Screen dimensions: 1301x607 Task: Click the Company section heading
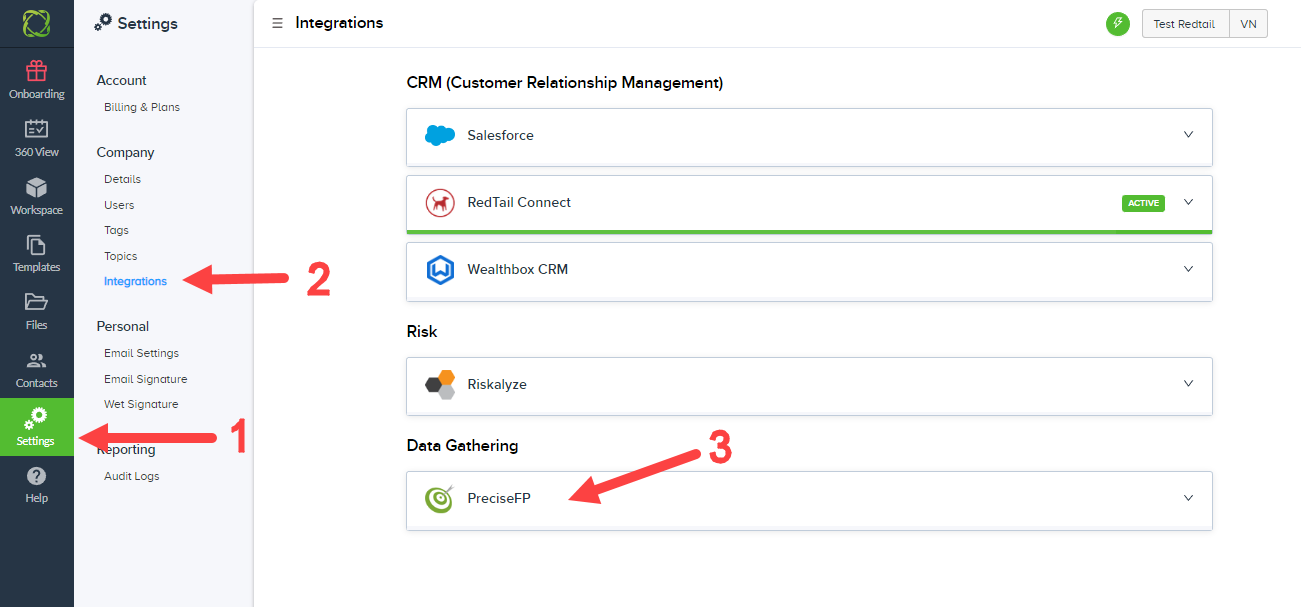[125, 153]
